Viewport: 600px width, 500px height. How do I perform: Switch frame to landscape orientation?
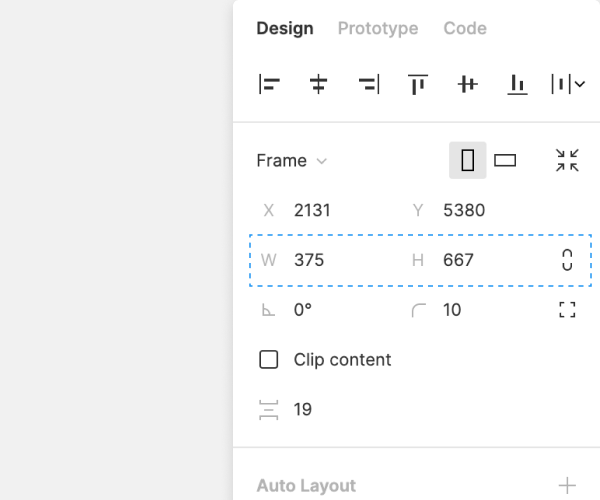click(505, 160)
